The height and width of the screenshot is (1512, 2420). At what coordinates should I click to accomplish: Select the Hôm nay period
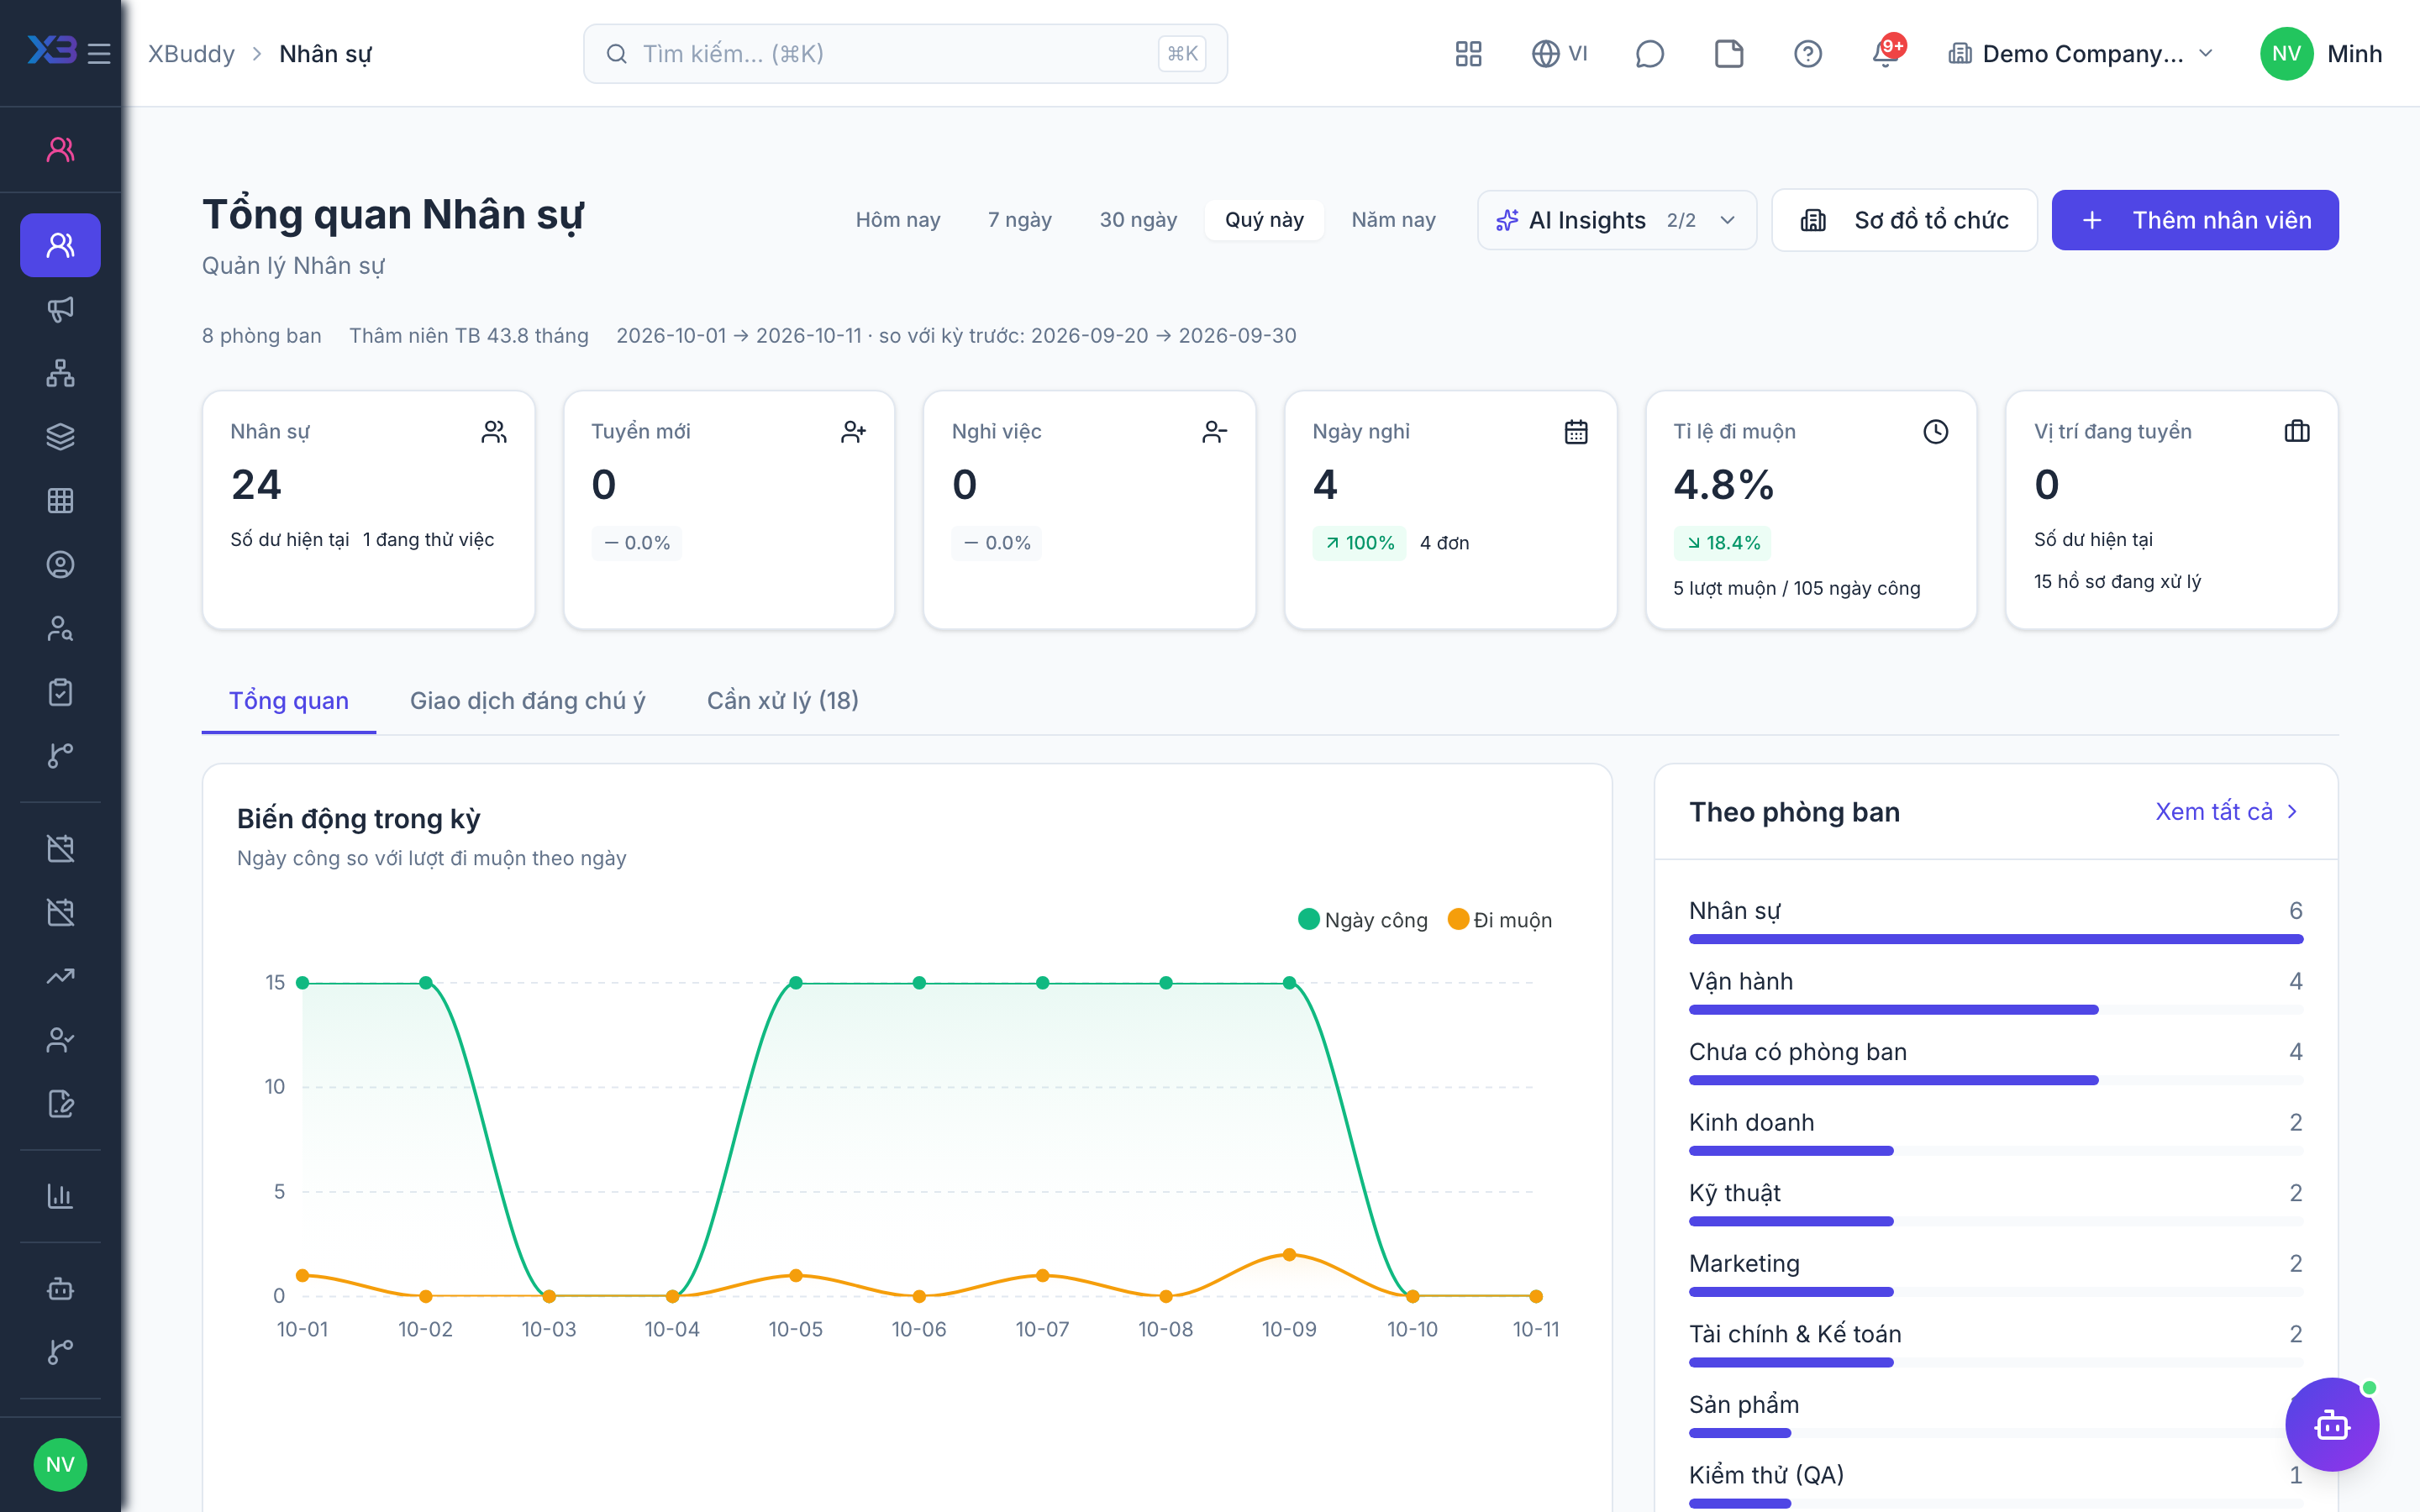(x=897, y=220)
